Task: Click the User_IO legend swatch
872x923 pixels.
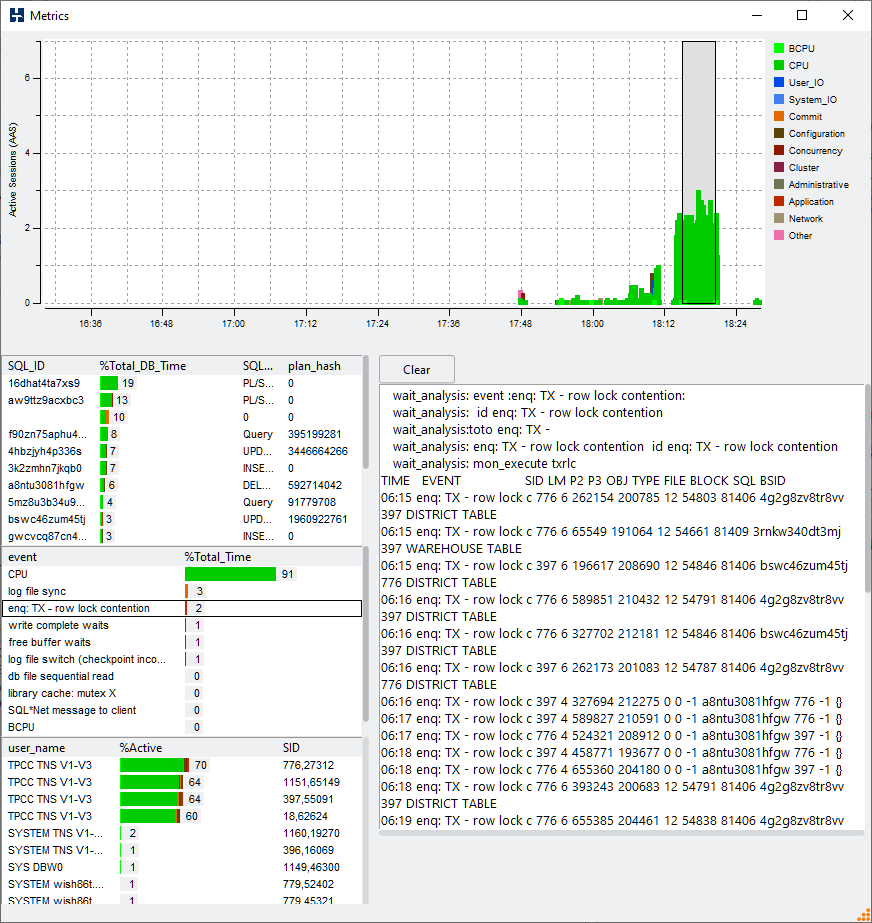Action: click(x=778, y=82)
